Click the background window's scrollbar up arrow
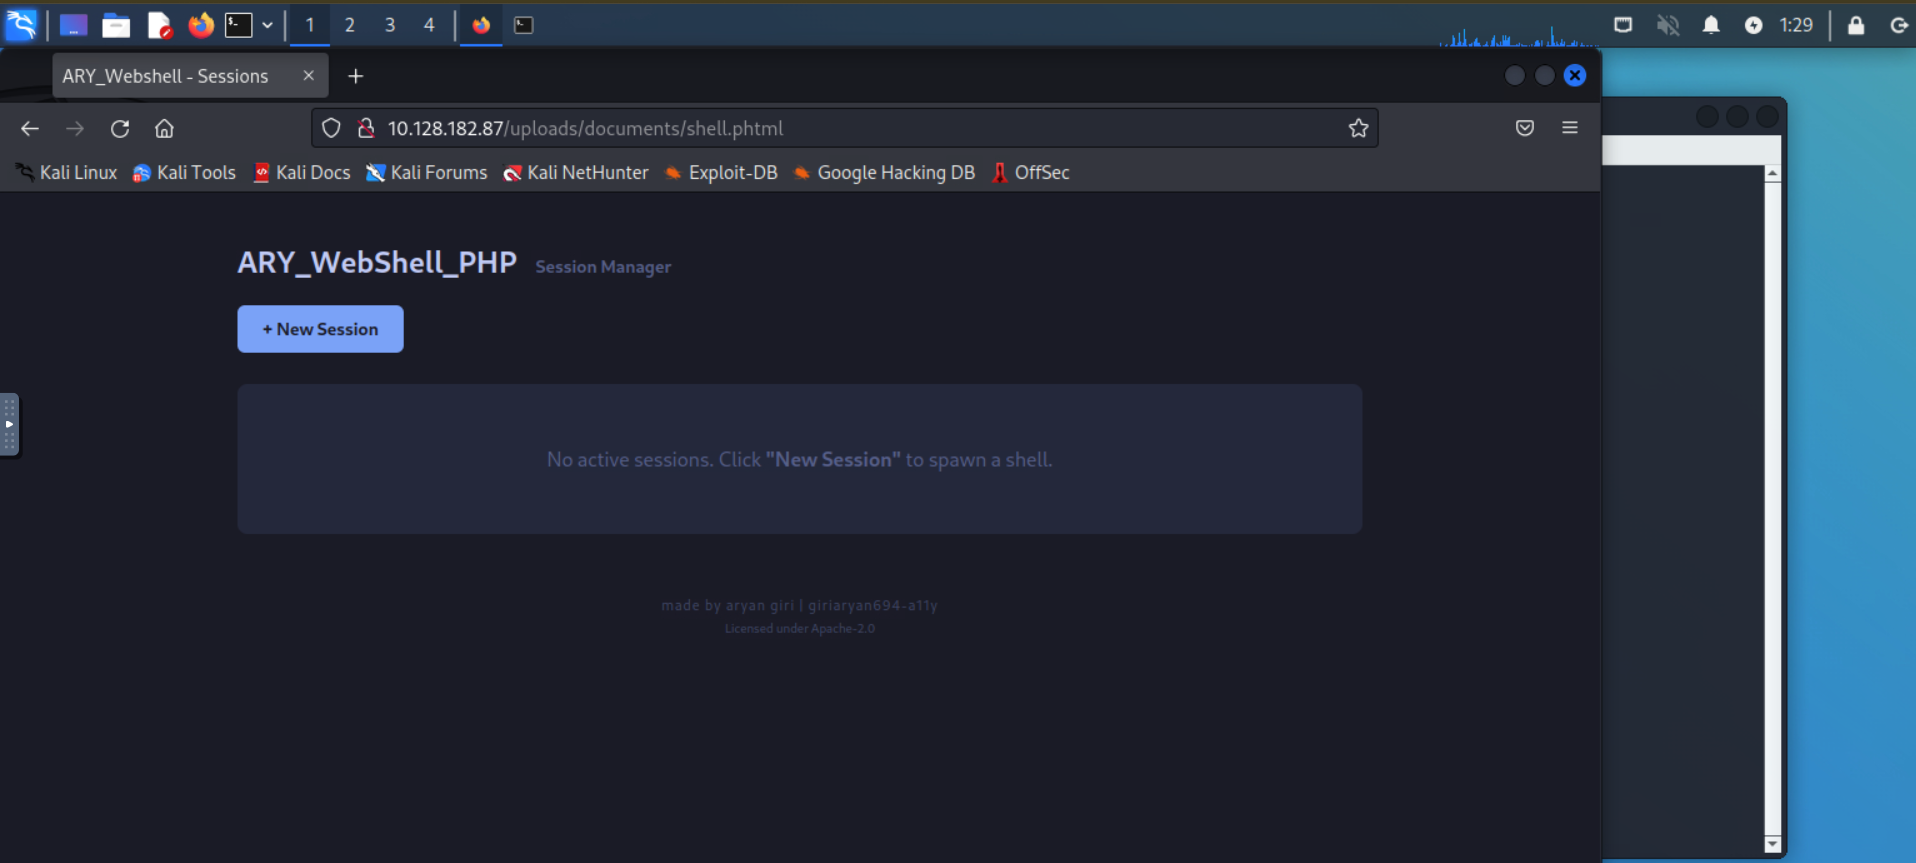1916x863 pixels. coord(1772,174)
